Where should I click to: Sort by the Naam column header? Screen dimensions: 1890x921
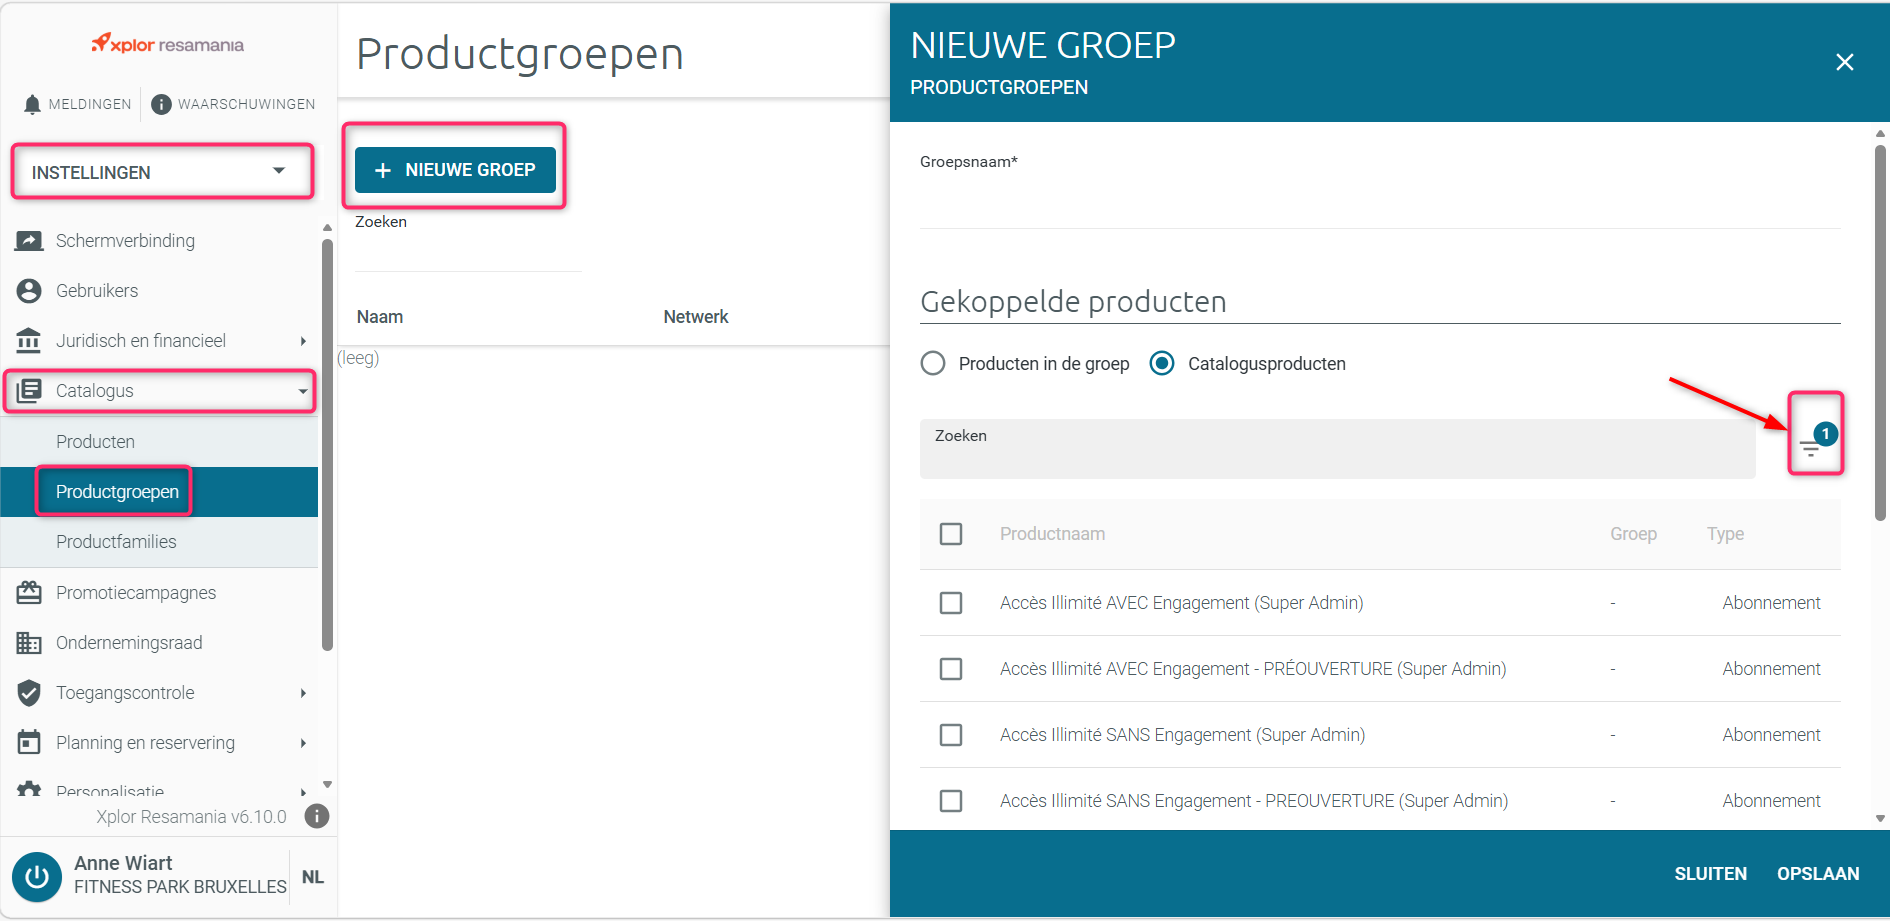(x=380, y=317)
